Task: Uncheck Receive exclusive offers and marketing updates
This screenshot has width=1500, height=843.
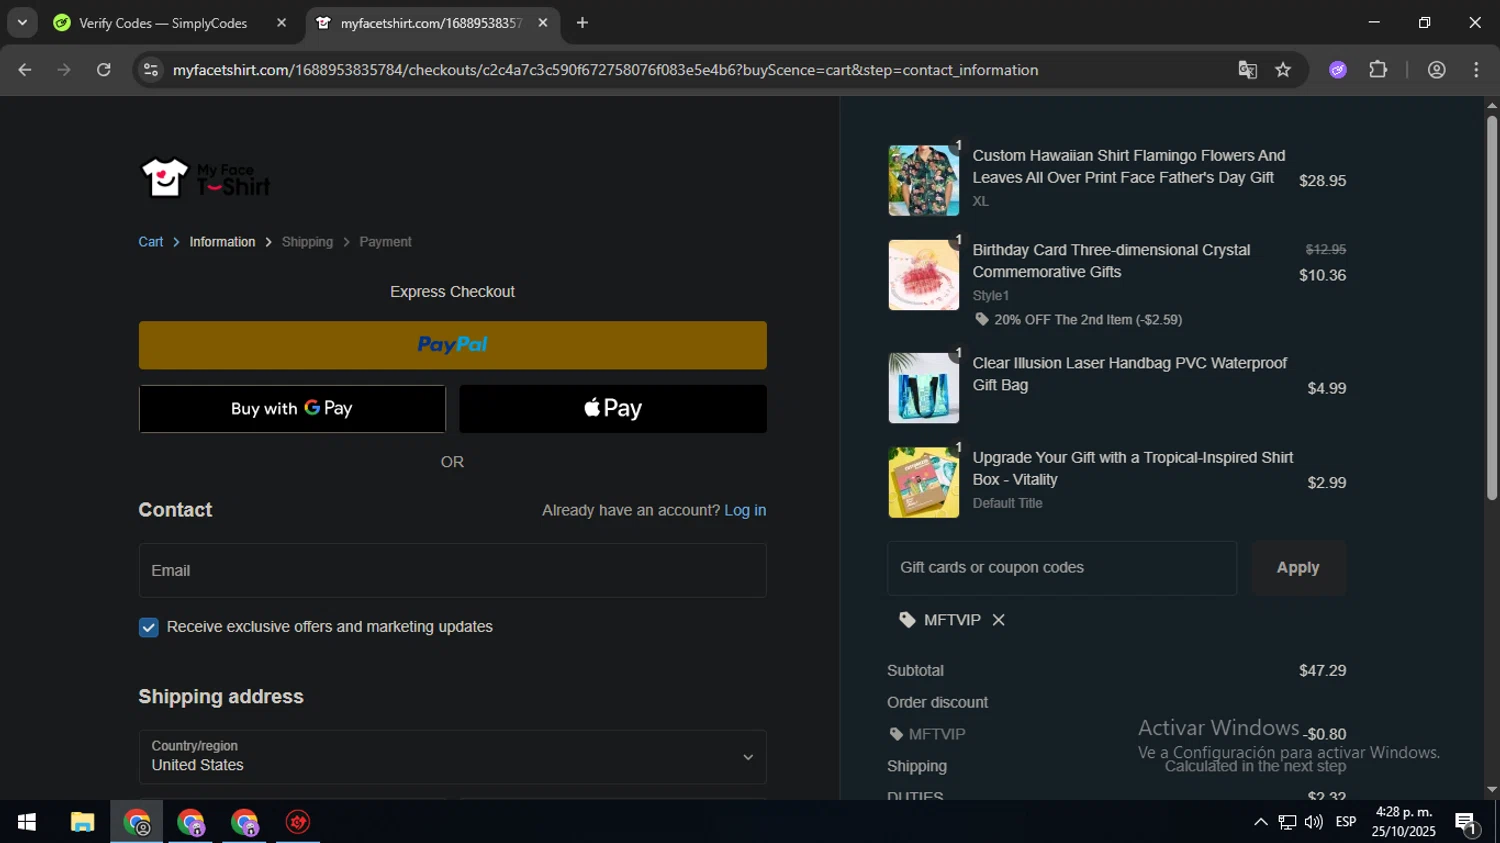Action: click(149, 627)
